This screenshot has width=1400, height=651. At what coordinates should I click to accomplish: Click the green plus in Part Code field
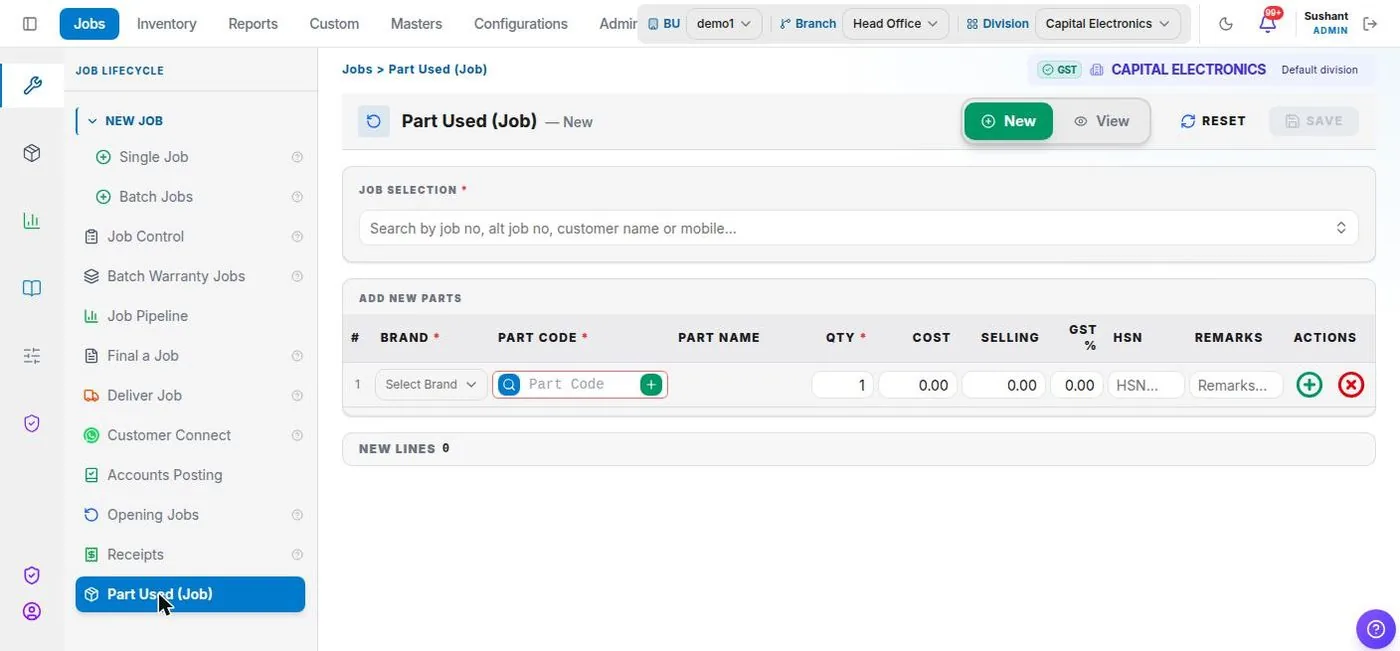pyautogui.click(x=651, y=384)
